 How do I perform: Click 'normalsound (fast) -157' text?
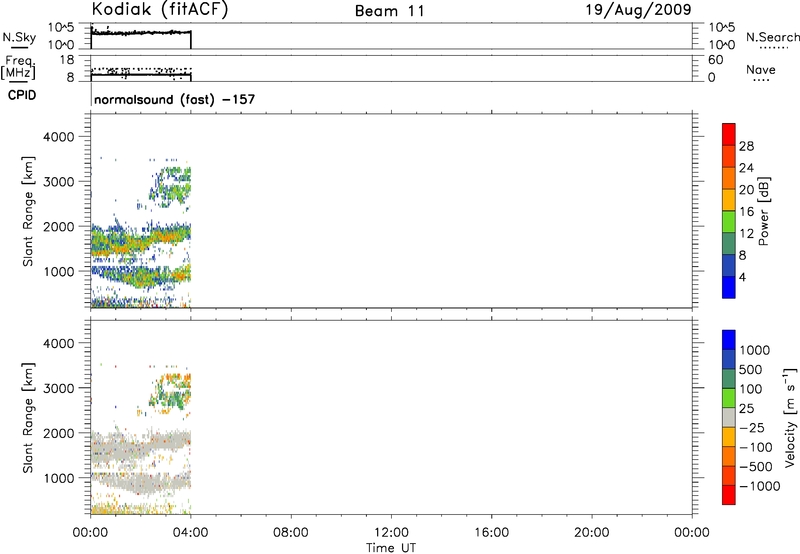(x=174, y=99)
